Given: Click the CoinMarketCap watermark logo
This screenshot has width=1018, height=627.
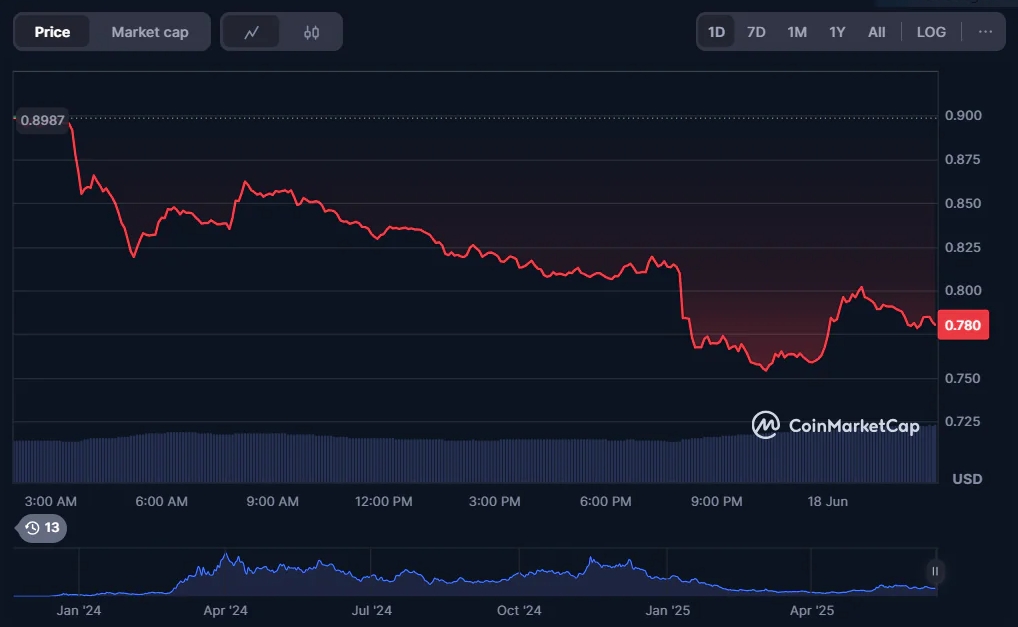Looking at the screenshot, I should (835, 425).
